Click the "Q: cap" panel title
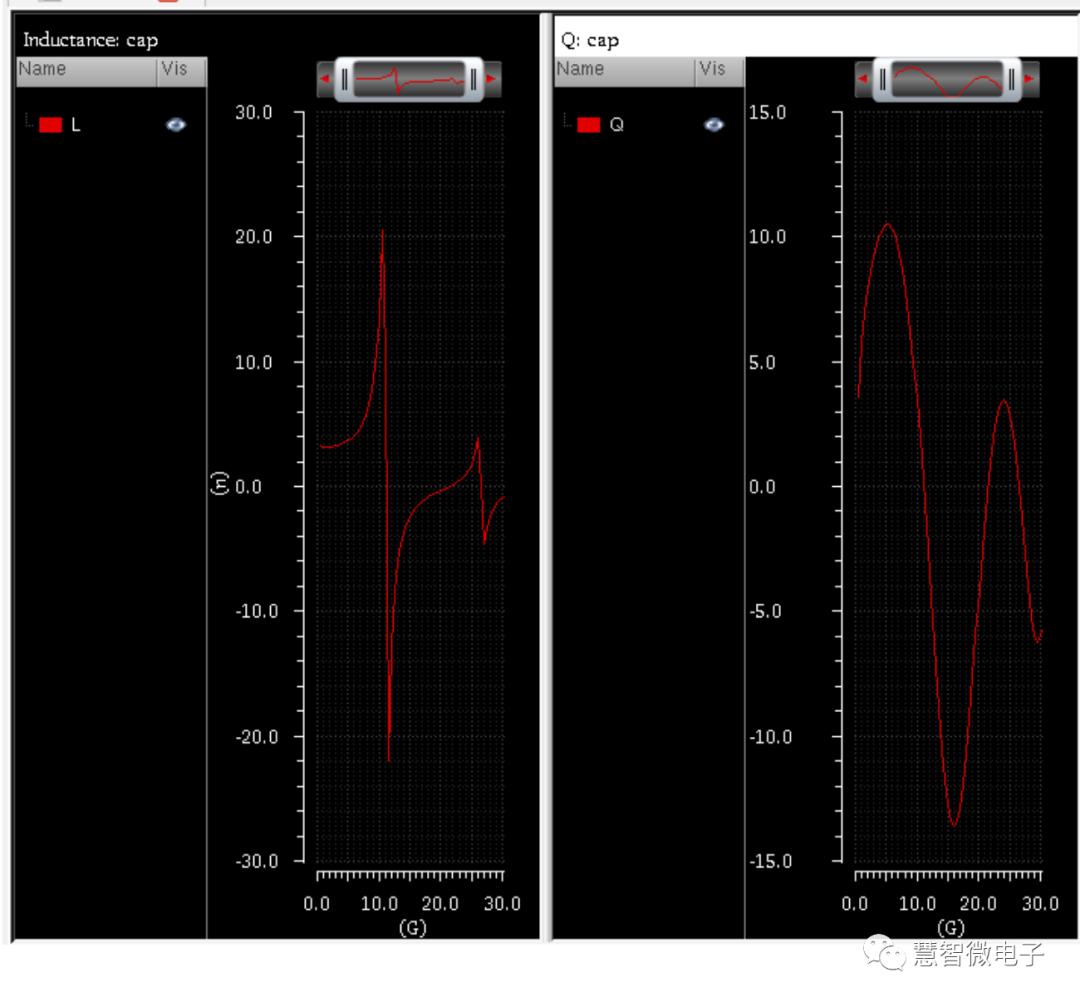 coord(590,40)
